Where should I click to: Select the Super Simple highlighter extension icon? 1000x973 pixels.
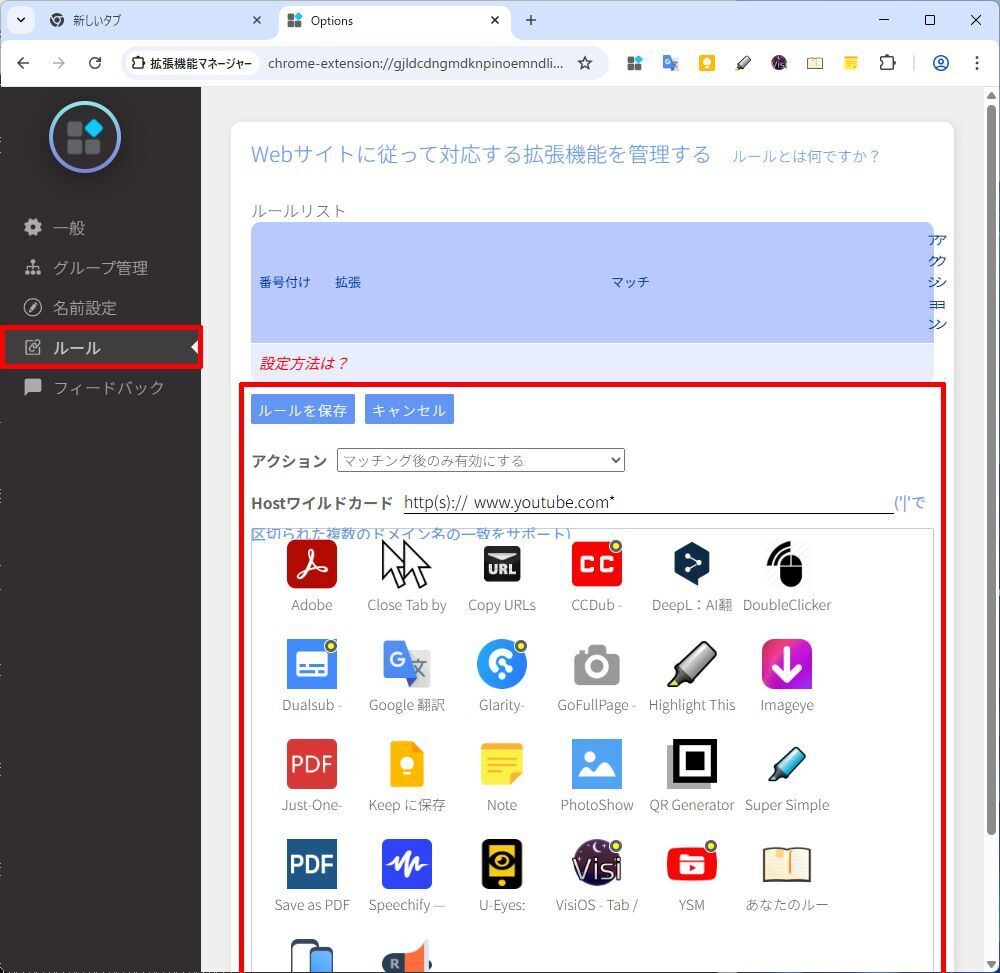click(786, 764)
